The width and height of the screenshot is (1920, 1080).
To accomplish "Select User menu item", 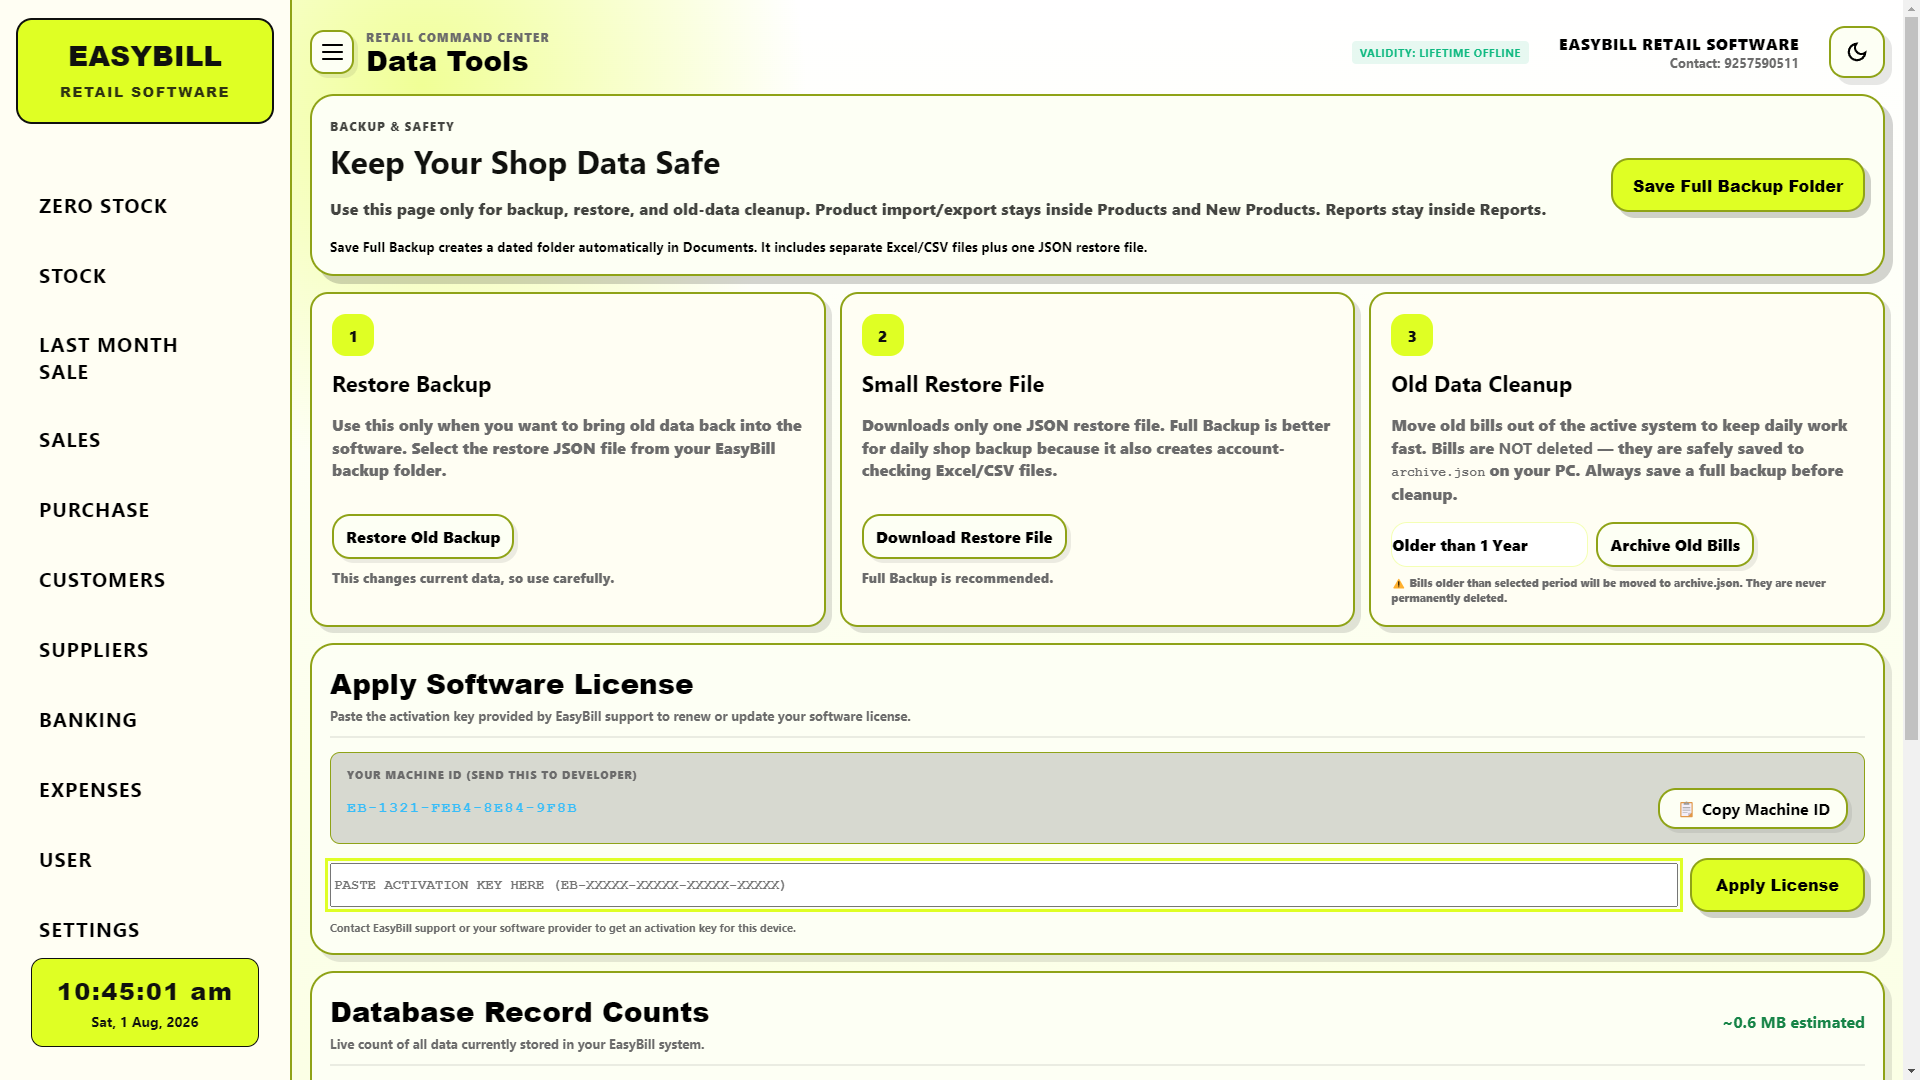I will (65, 860).
